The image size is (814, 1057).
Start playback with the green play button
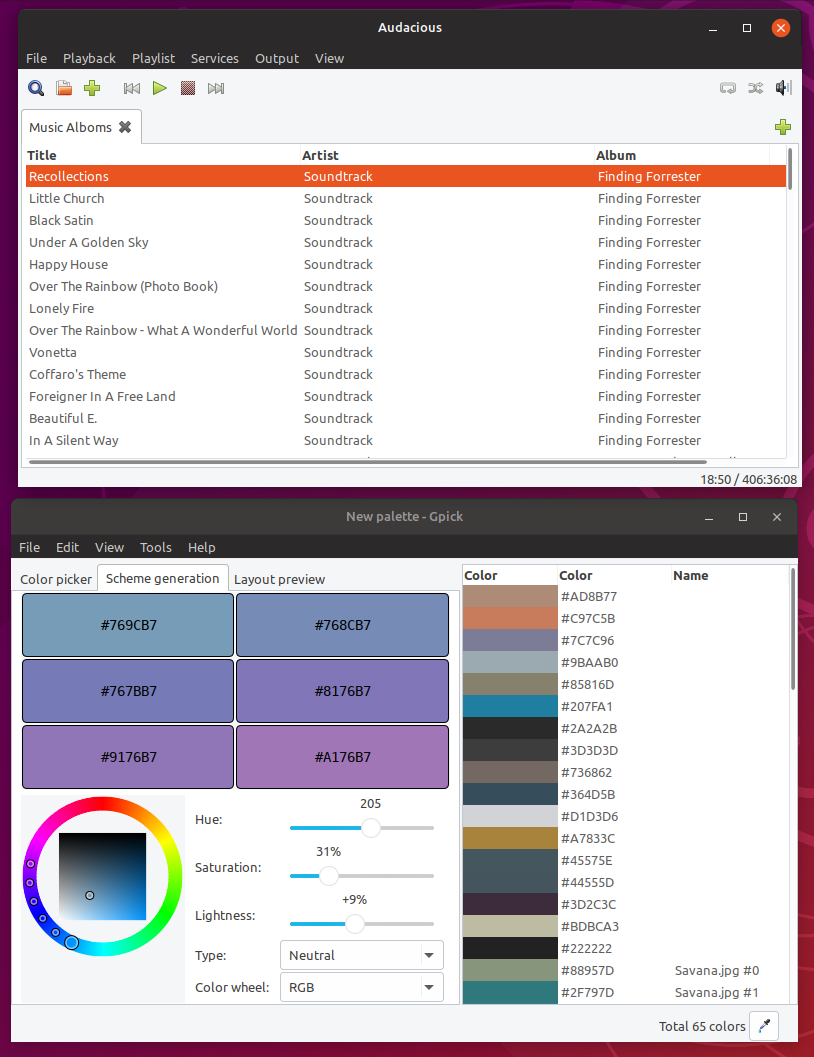[x=160, y=88]
